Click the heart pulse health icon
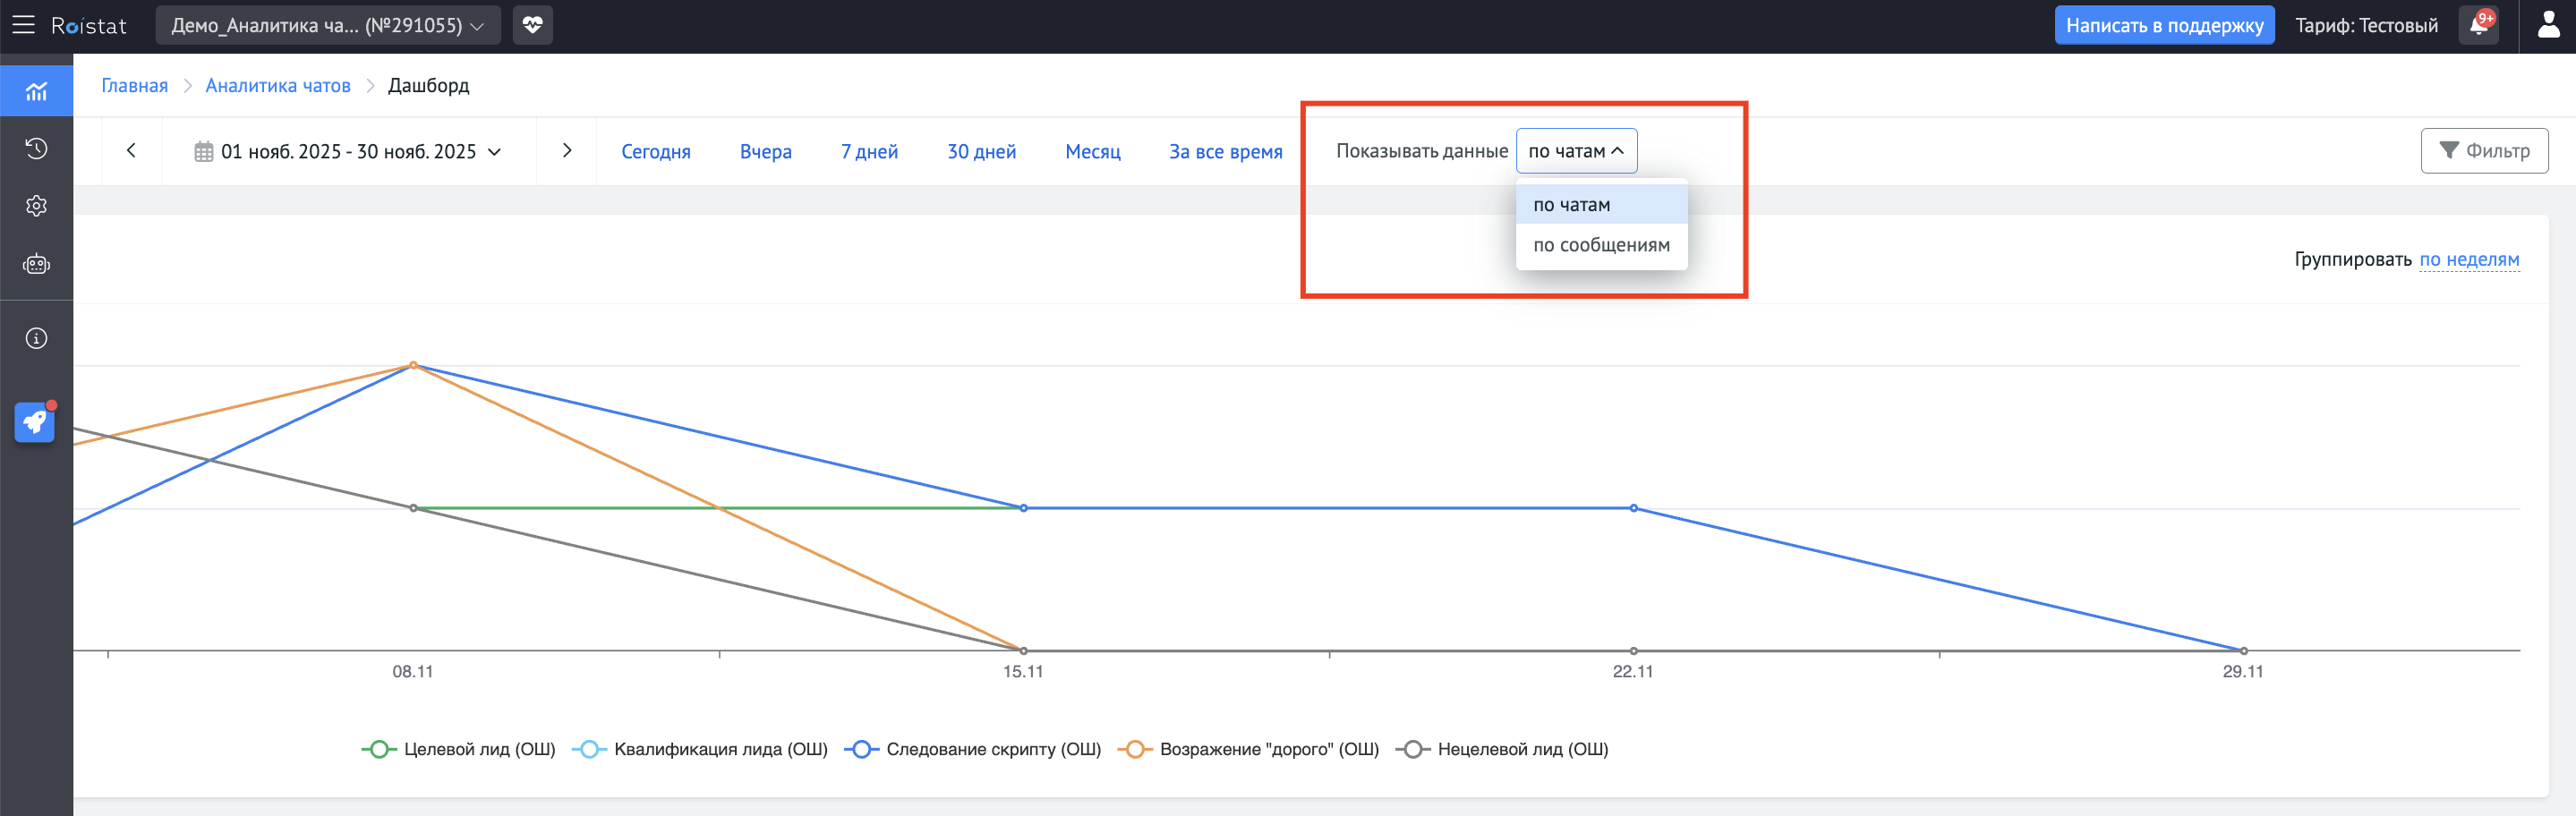The image size is (2576, 816). [532, 25]
